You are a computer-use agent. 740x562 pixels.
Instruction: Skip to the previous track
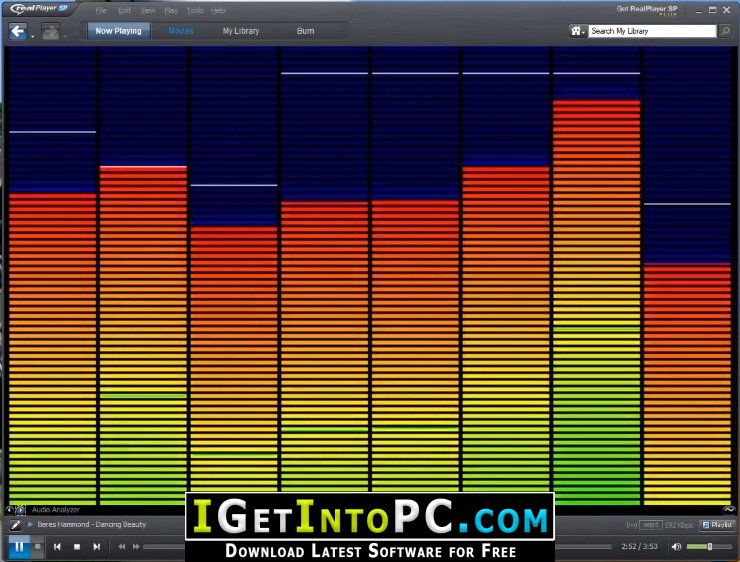[x=57, y=547]
